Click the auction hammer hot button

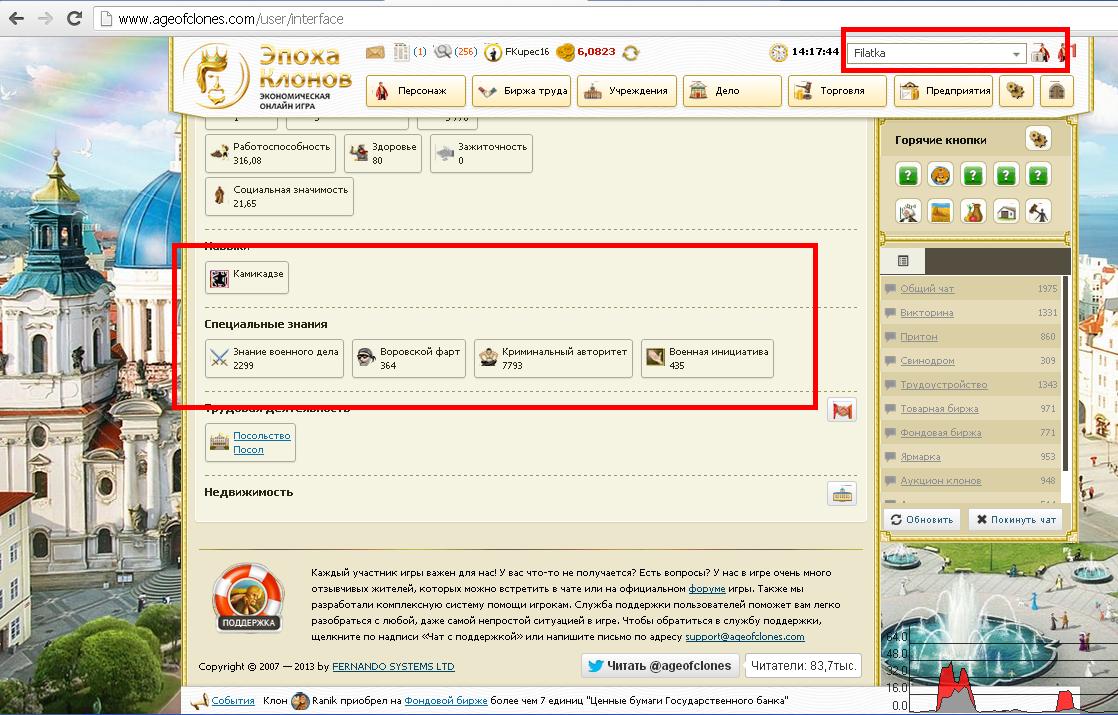1038,212
